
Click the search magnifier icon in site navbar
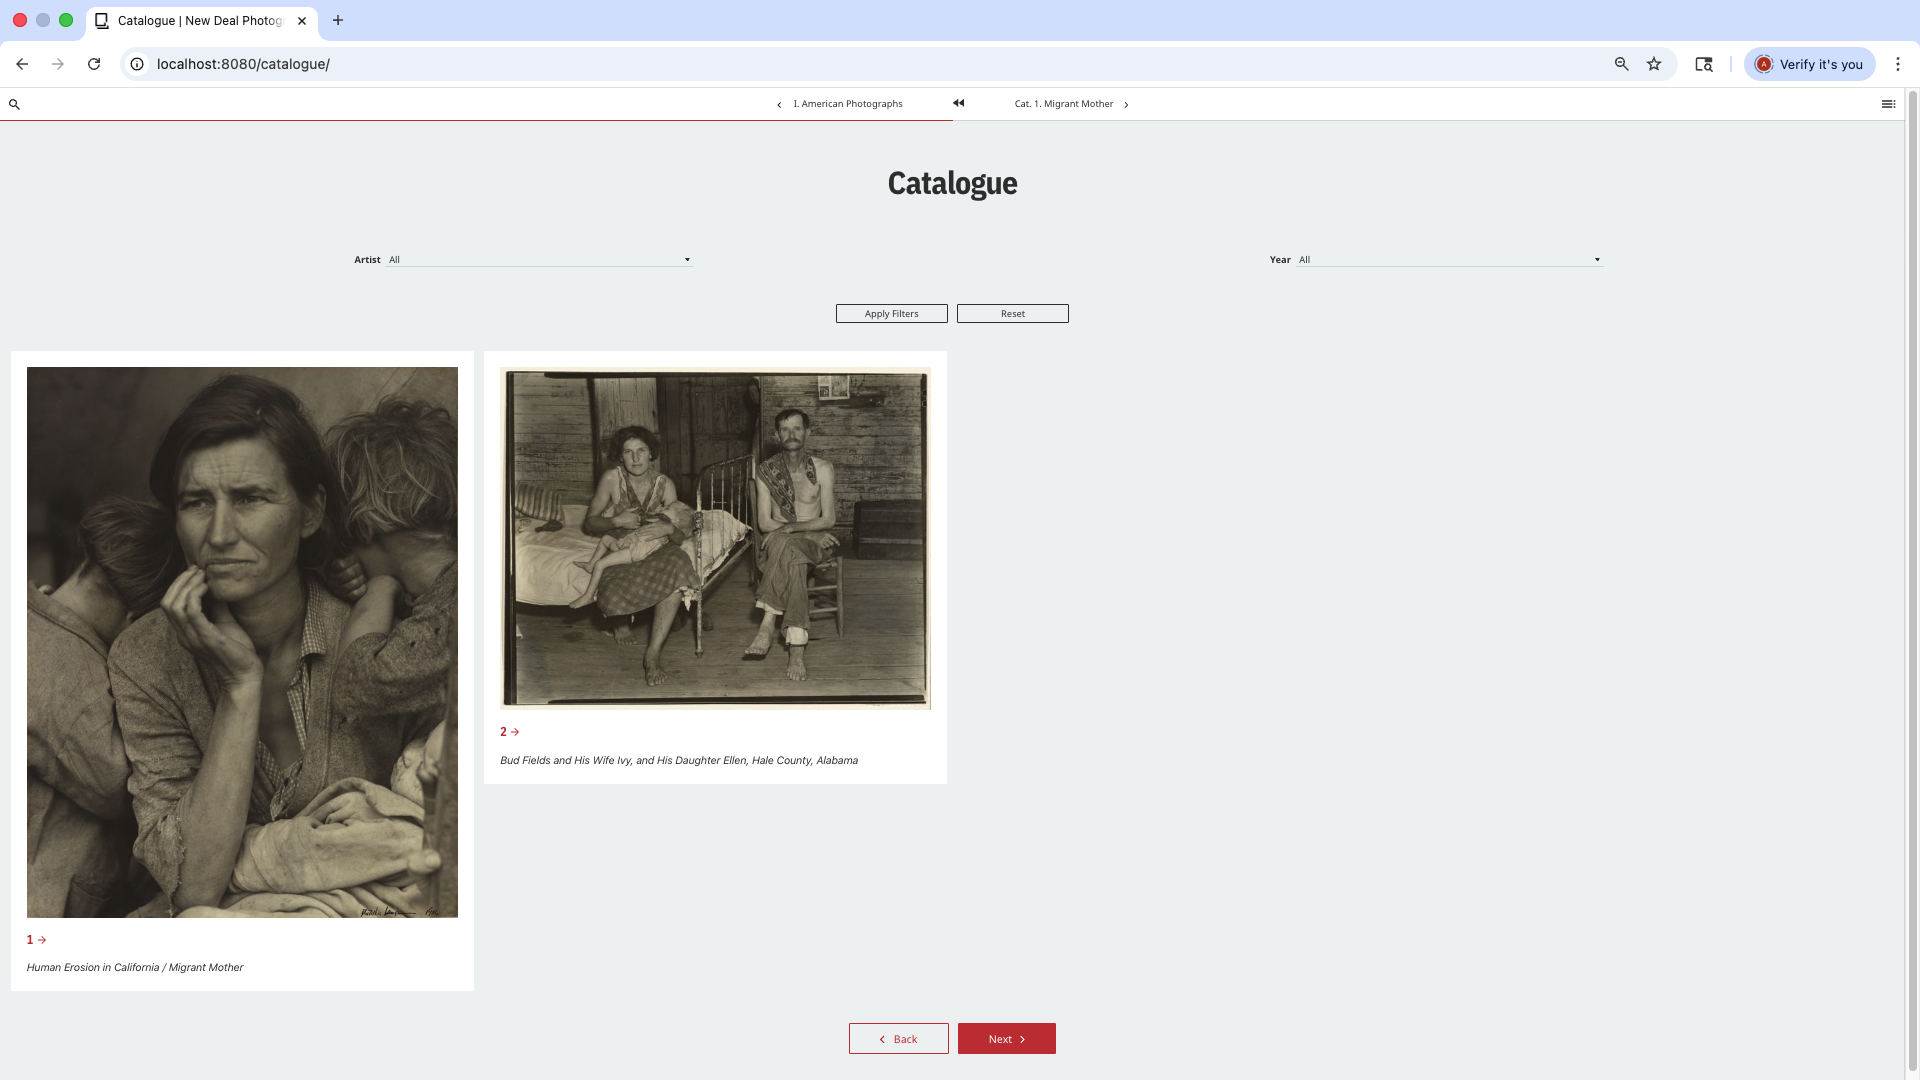click(14, 104)
